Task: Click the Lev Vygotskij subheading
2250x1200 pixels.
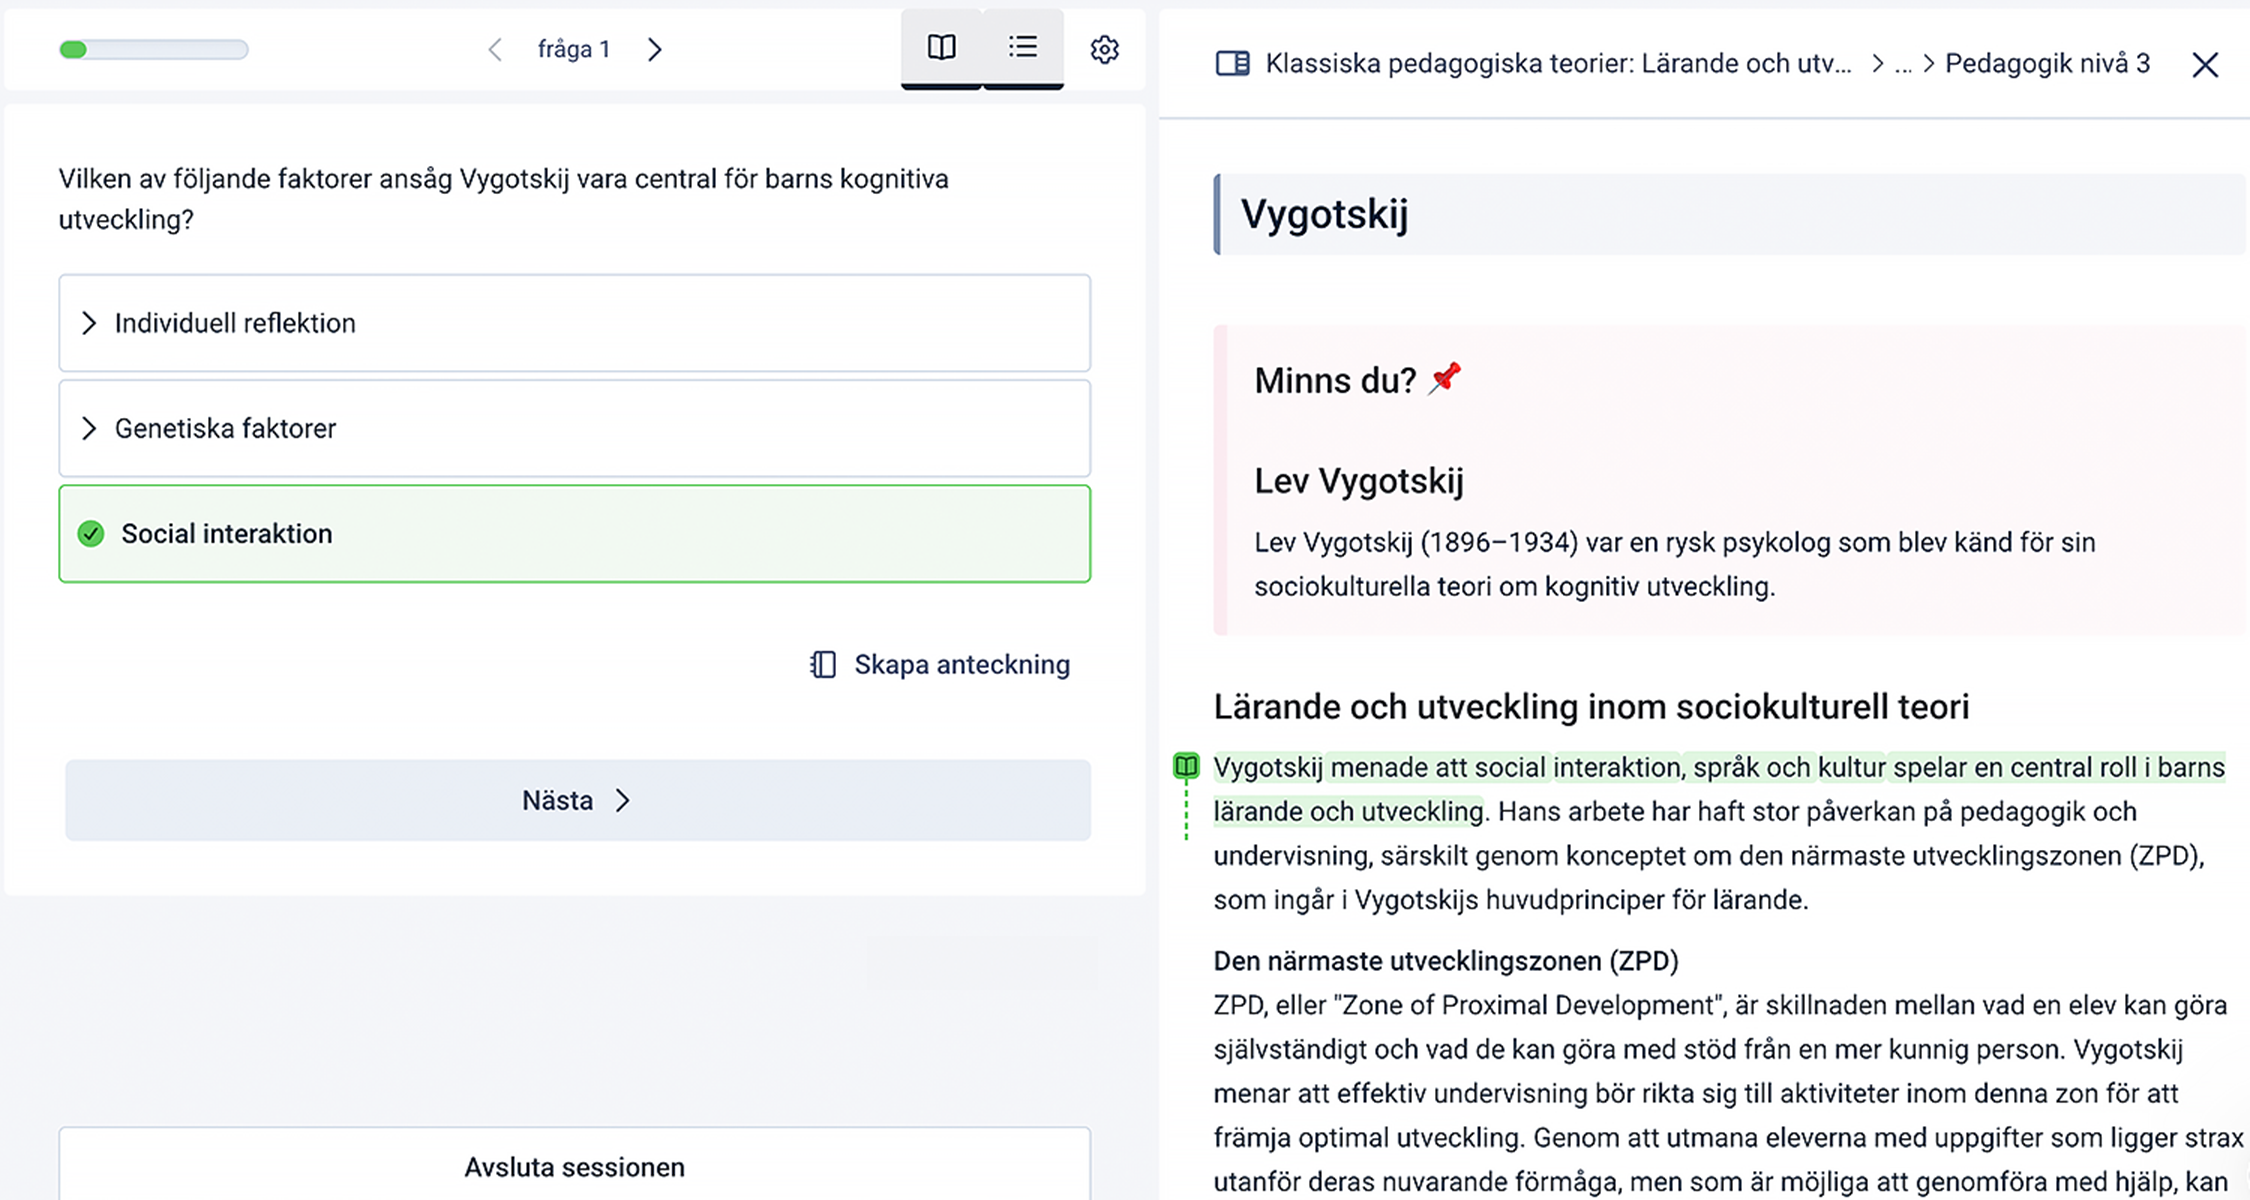Action: coord(1359,481)
